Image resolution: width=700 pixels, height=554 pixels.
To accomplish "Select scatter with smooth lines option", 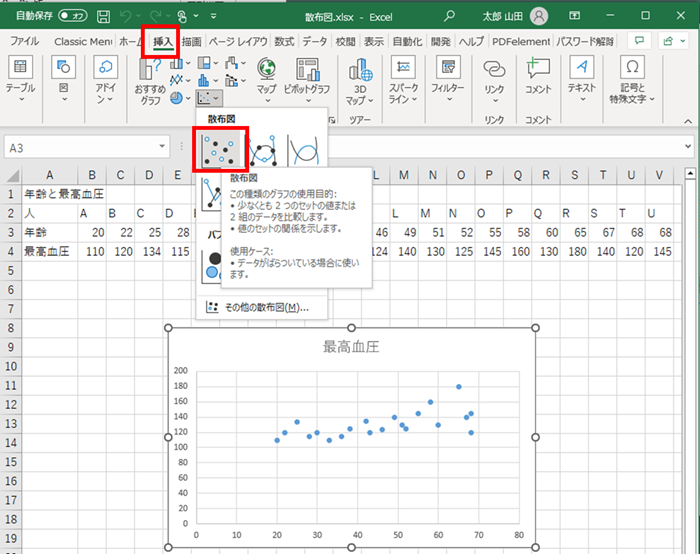I will point(304,150).
